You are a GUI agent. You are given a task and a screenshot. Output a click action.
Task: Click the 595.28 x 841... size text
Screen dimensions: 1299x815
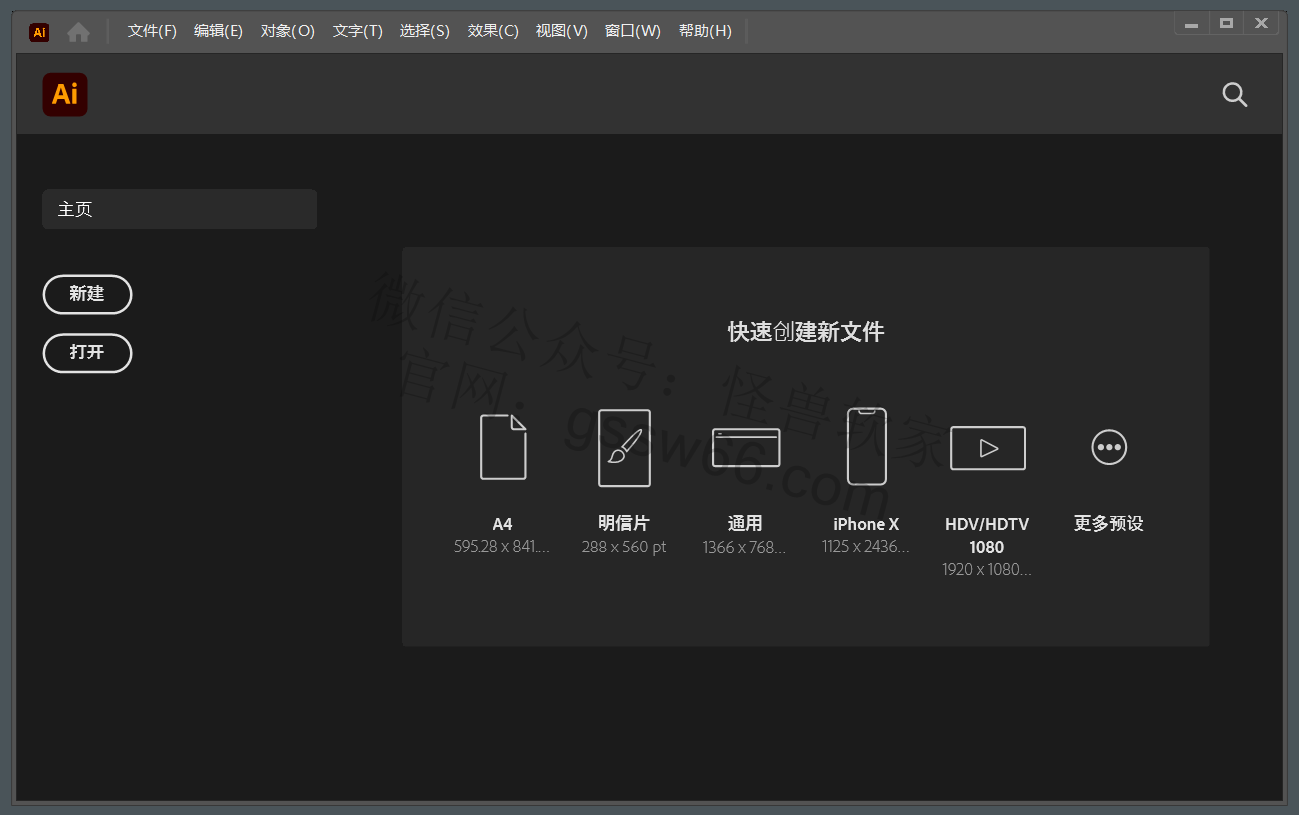502,547
